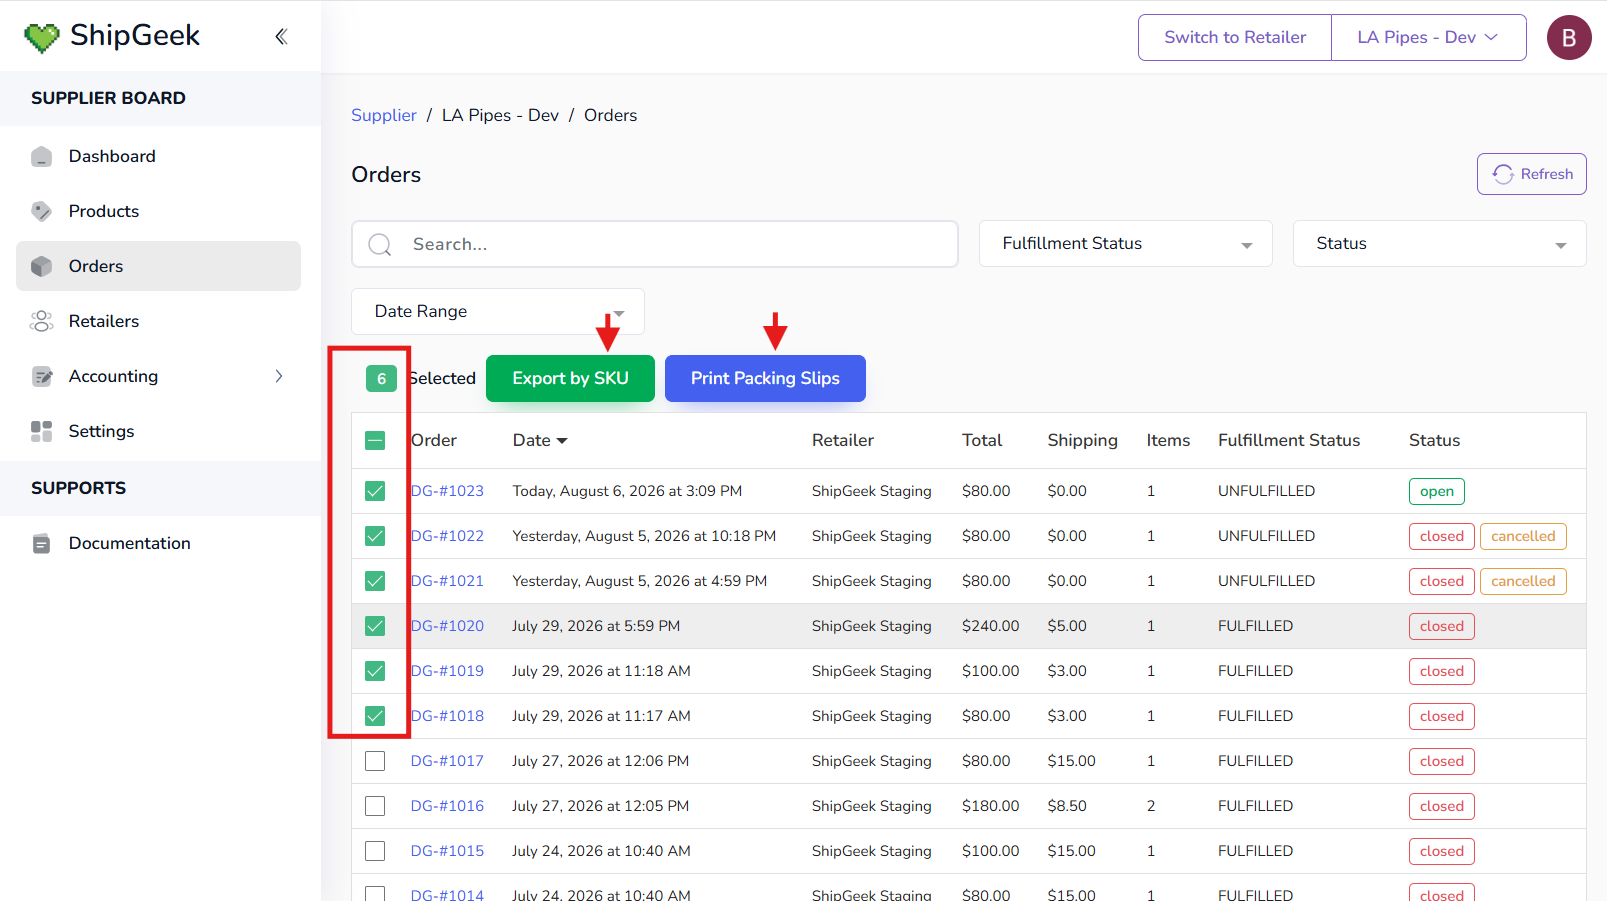The height and width of the screenshot is (901, 1607).
Task: Click the 6 selected count badge
Action: pos(381,378)
